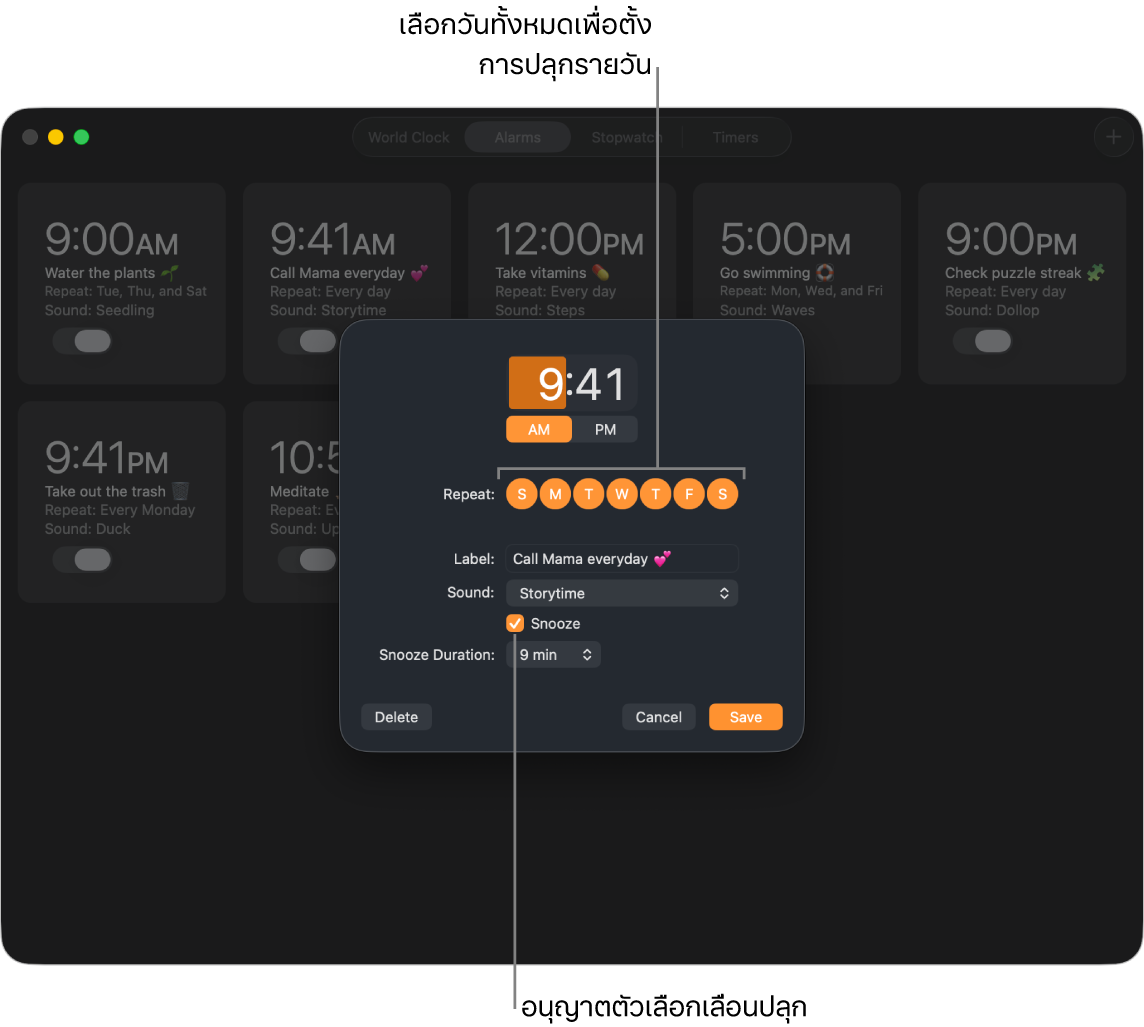Viewport: 1144px width, 1027px height.
Task: Toggle the Meditate alarm switch
Action: (307, 559)
